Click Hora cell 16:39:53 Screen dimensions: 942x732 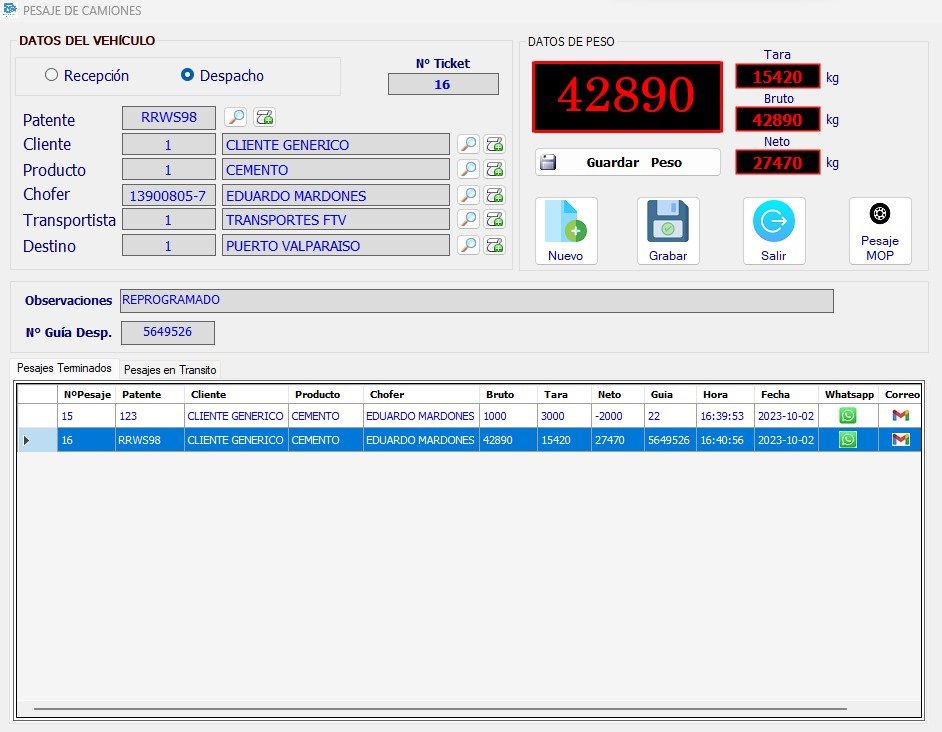(725, 416)
